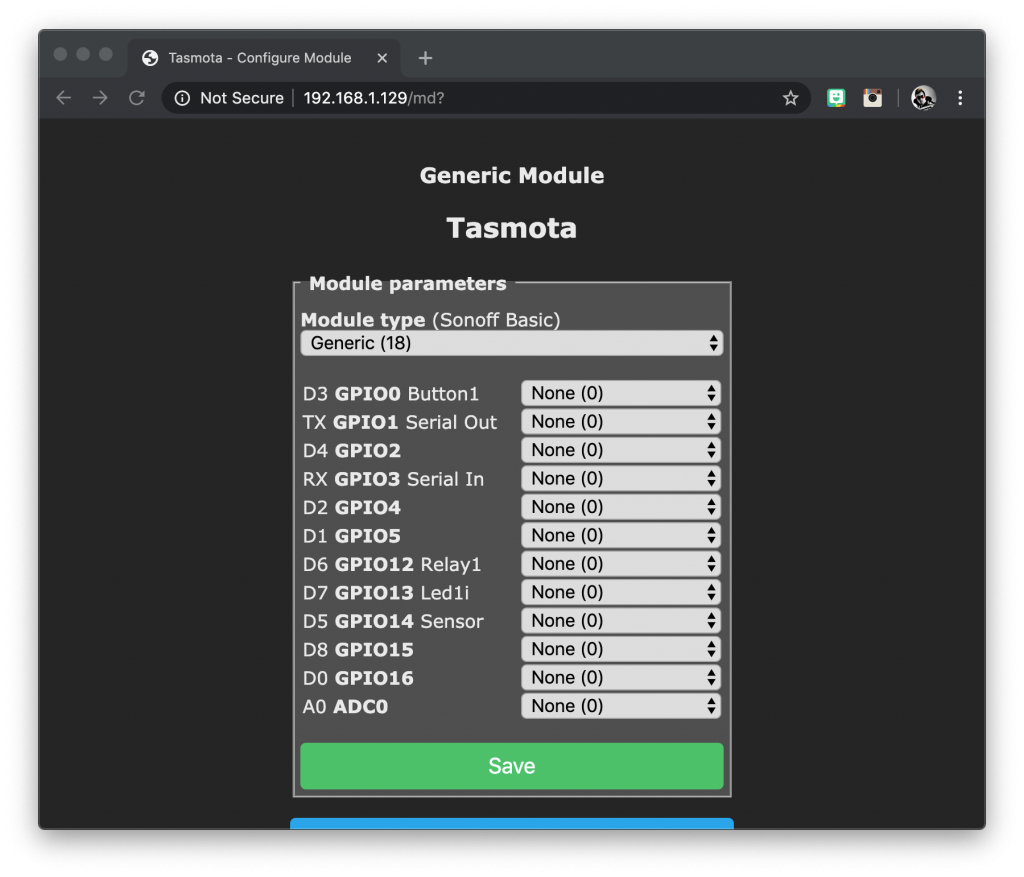Open the RX GPIO3 Serial In dropdown
The height and width of the screenshot is (877, 1024).
(621, 479)
